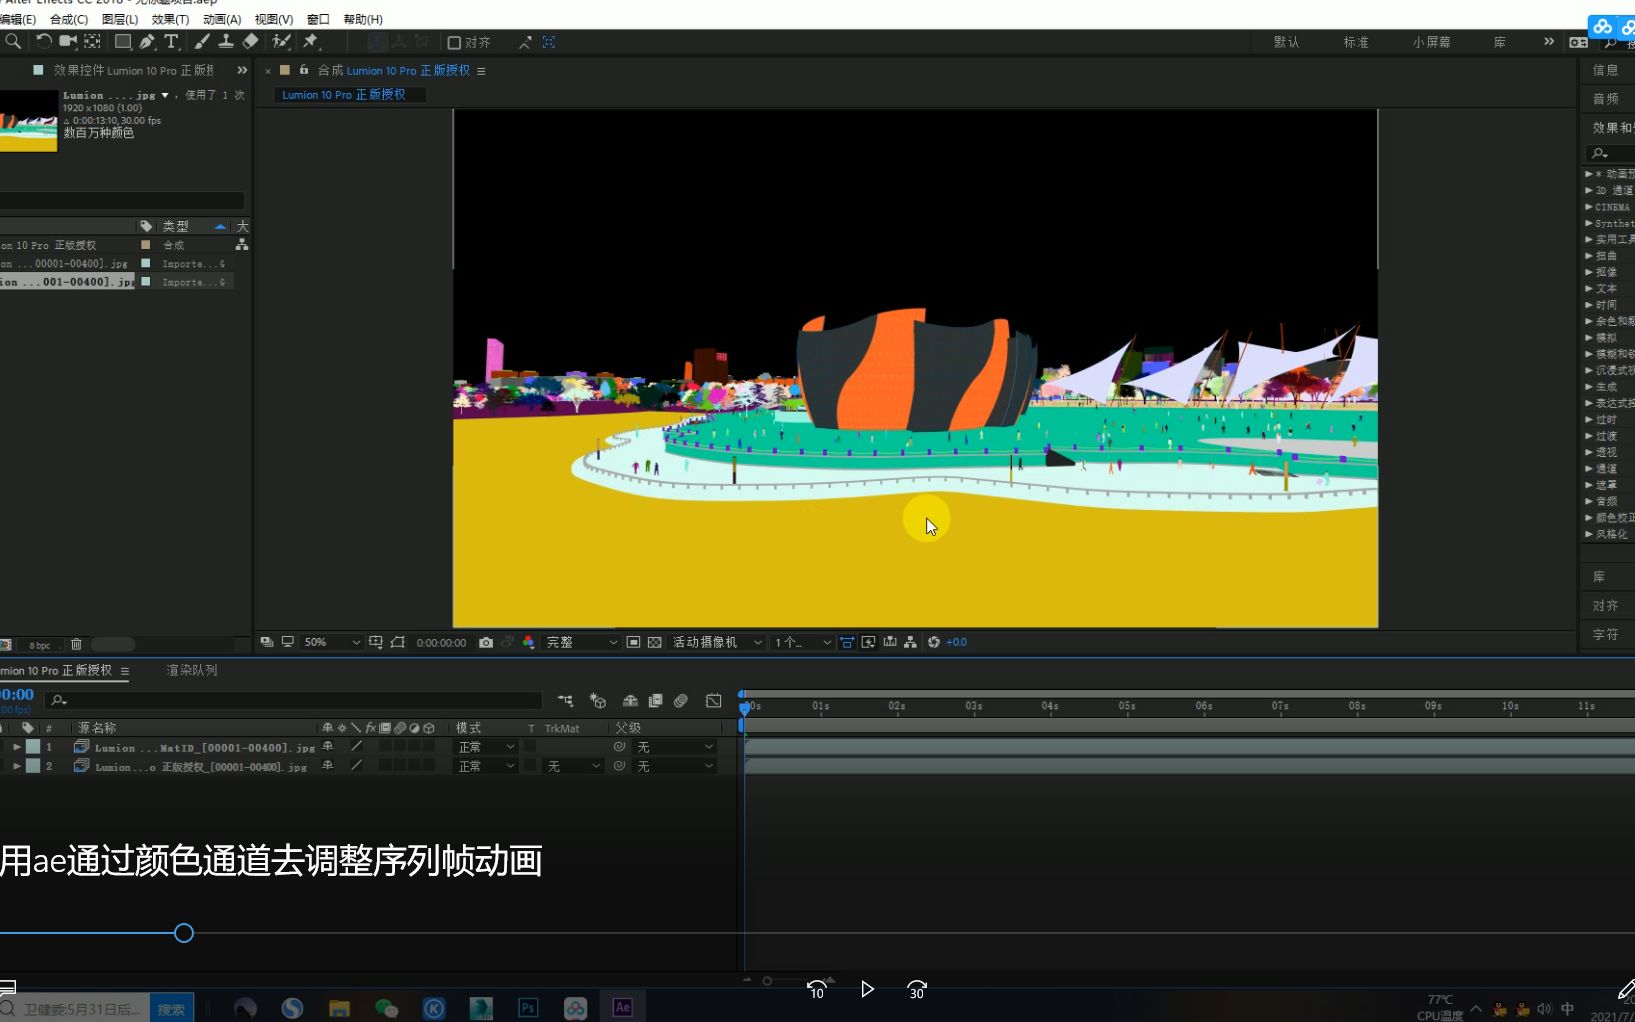Open blend mode dropdown for layer 2

pyautogui.click(x=486, y=766)
